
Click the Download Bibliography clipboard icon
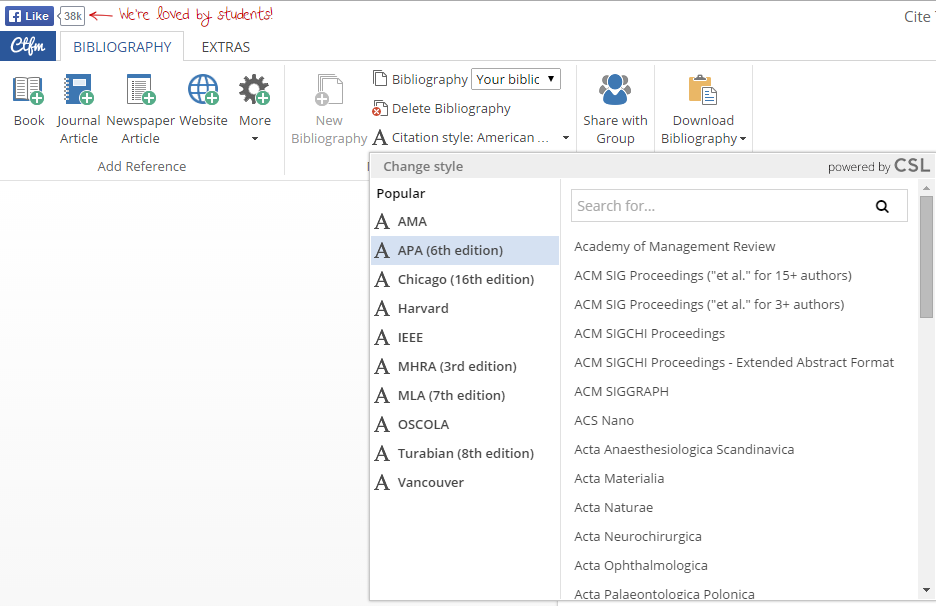[x=703, y=90]
